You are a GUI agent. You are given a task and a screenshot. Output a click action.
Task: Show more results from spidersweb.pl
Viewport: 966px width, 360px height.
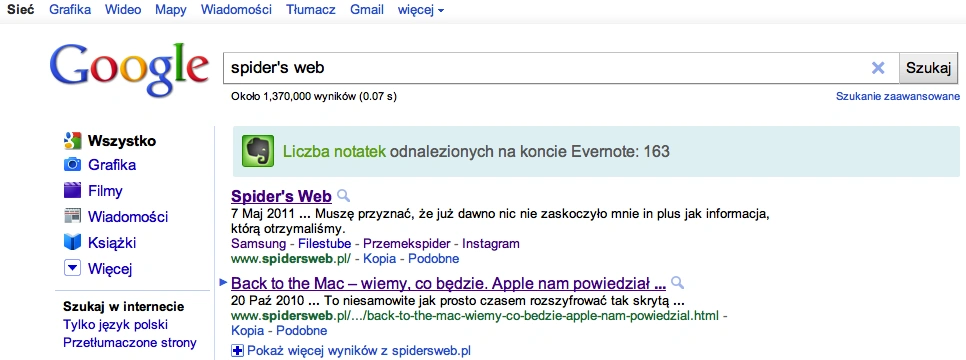click(359, 351)
